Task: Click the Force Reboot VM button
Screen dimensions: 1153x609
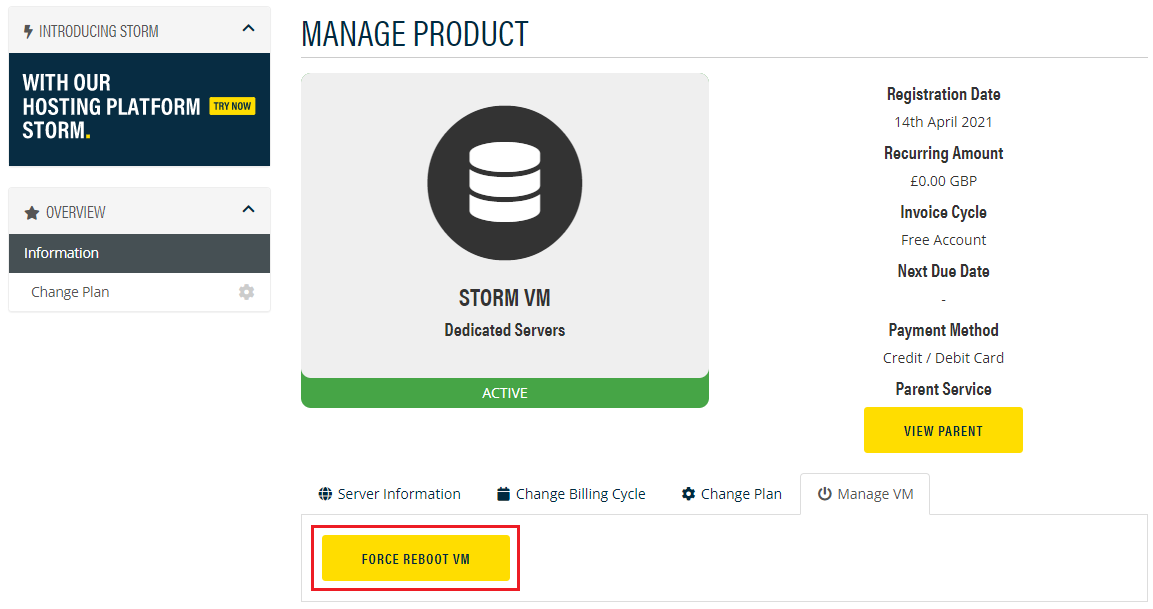Action: point(415,558)
